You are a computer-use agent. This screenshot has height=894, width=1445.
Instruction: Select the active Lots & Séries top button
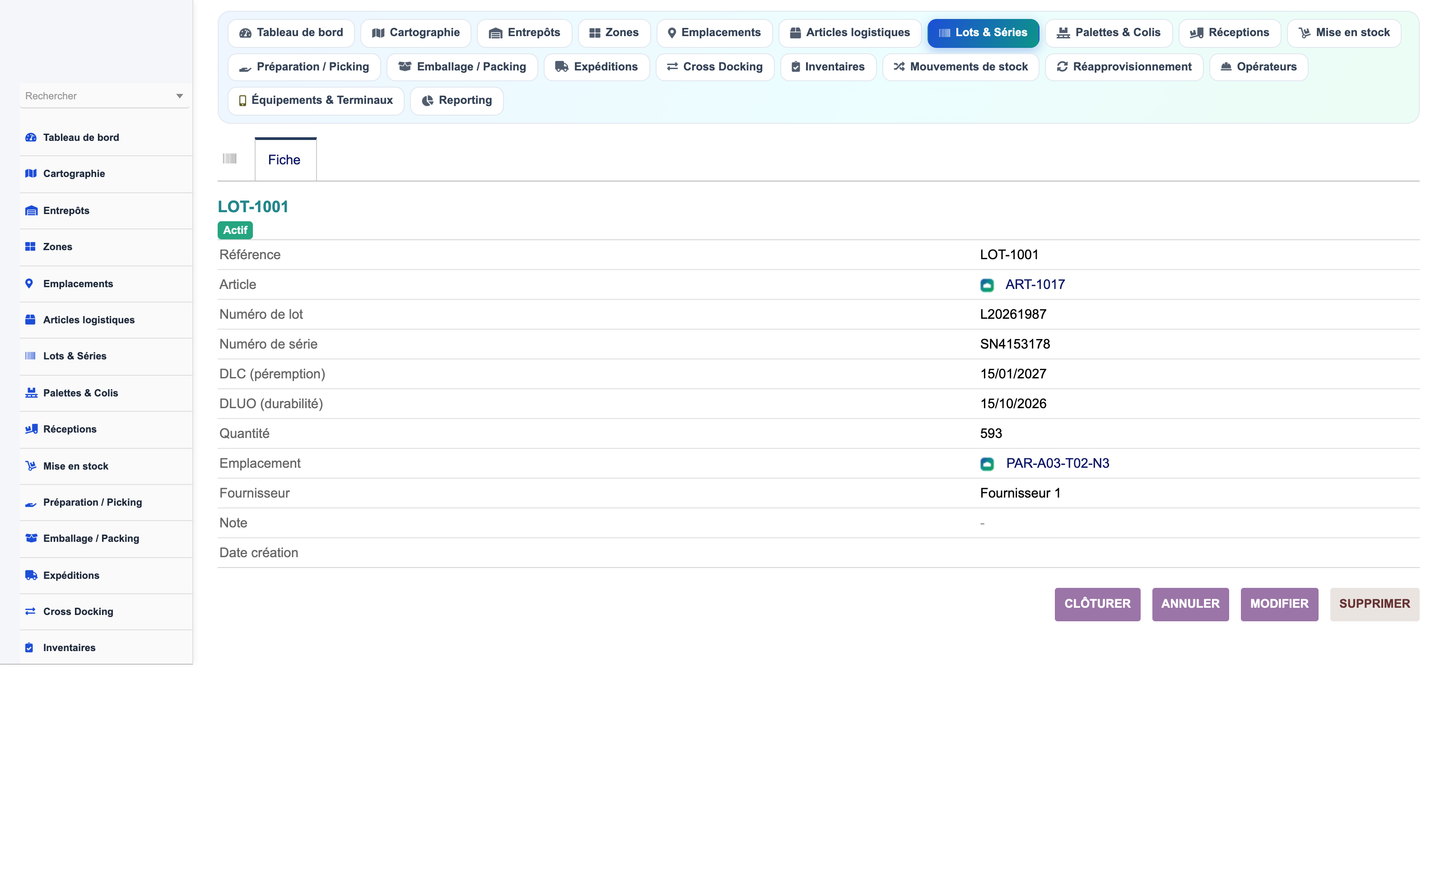click(x=983, y=33)
